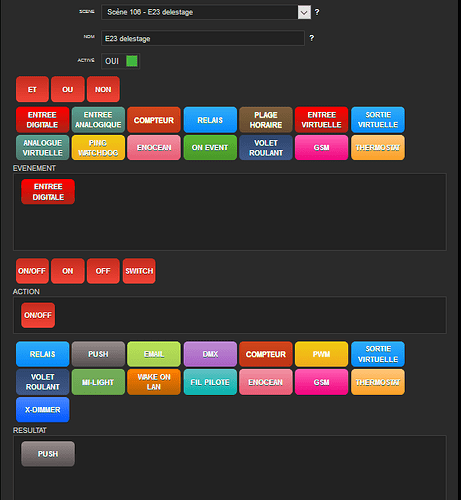This screenshot has width=461, height=500.
Task: Add the FIL PILOTE result tile
Action: pyautogui.click(x=210, y=382)
